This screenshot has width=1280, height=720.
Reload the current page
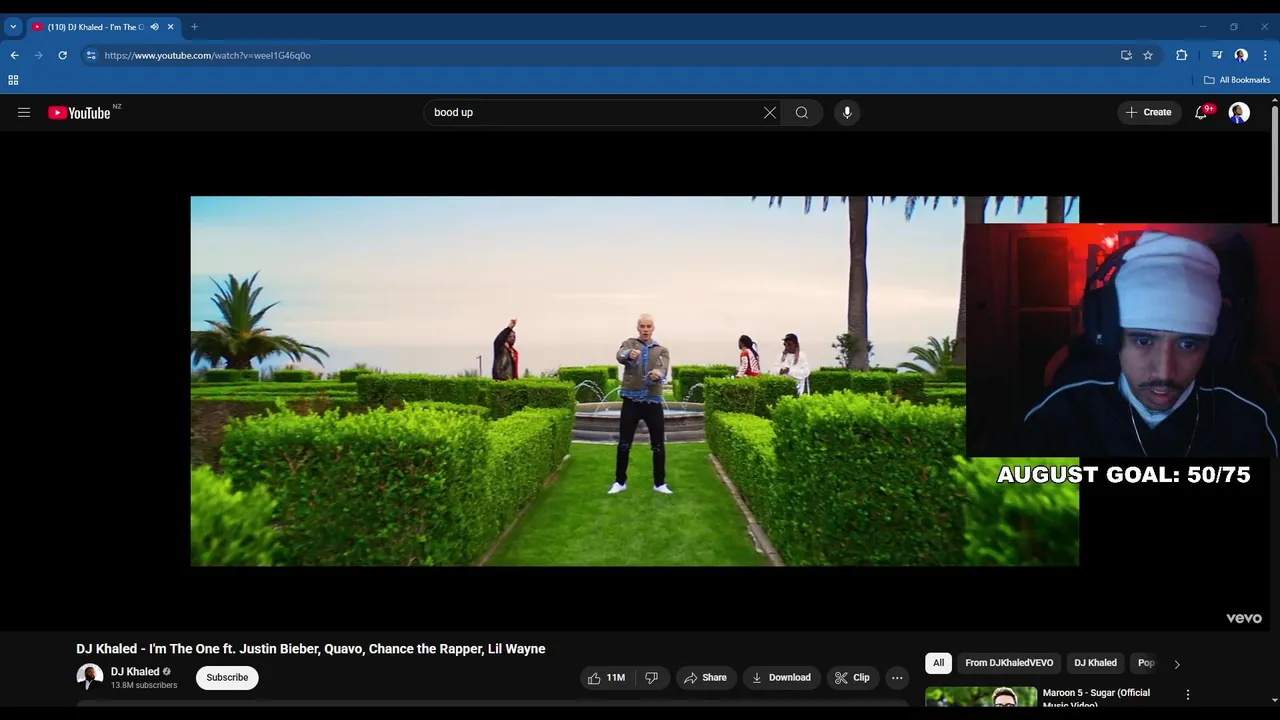tap(62, 55)
